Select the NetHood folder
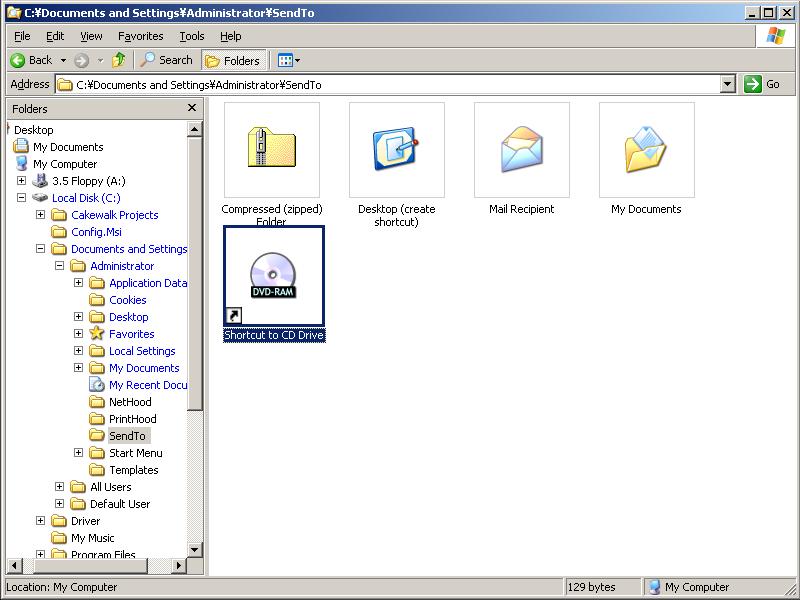This screenshot has height=600, width=800. coord(130,402)
